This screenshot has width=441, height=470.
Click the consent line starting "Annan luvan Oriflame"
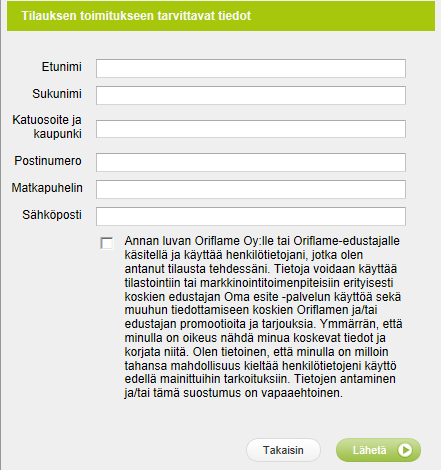(x=262, y=241)
